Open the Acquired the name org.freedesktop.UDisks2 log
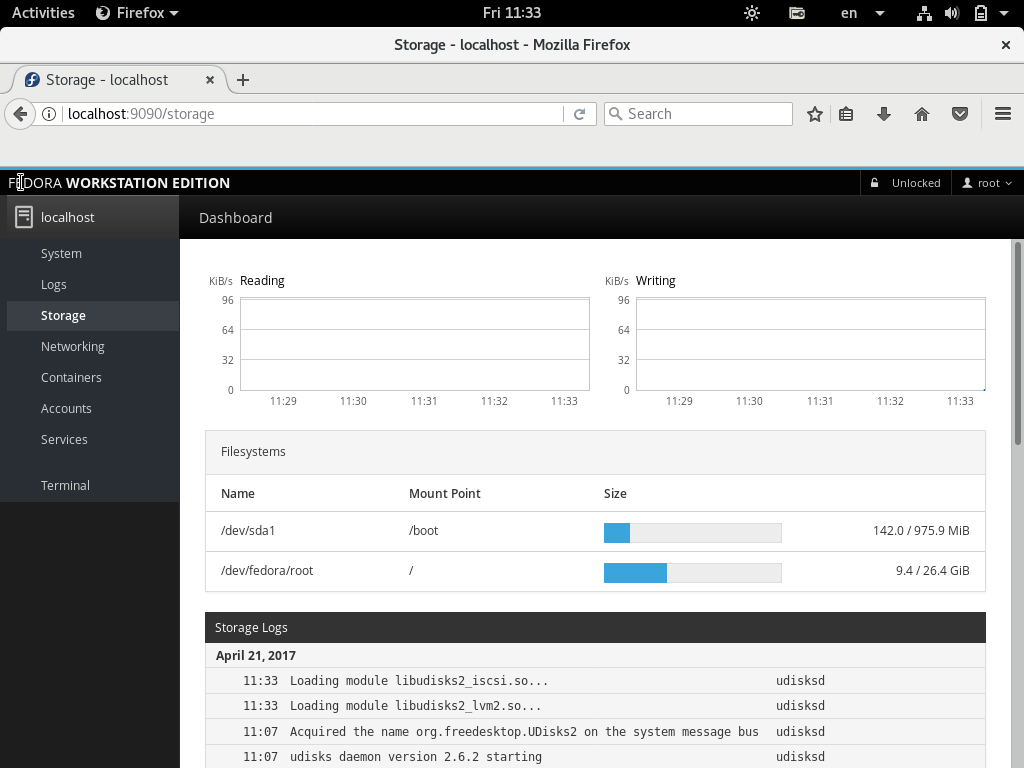This screenshot has width=1024, height=768. [595, 732]
